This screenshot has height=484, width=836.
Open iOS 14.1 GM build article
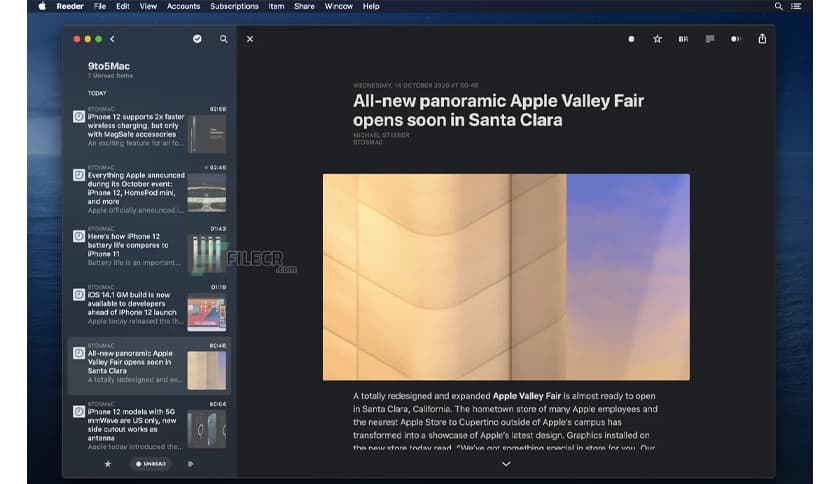(149, 307)
